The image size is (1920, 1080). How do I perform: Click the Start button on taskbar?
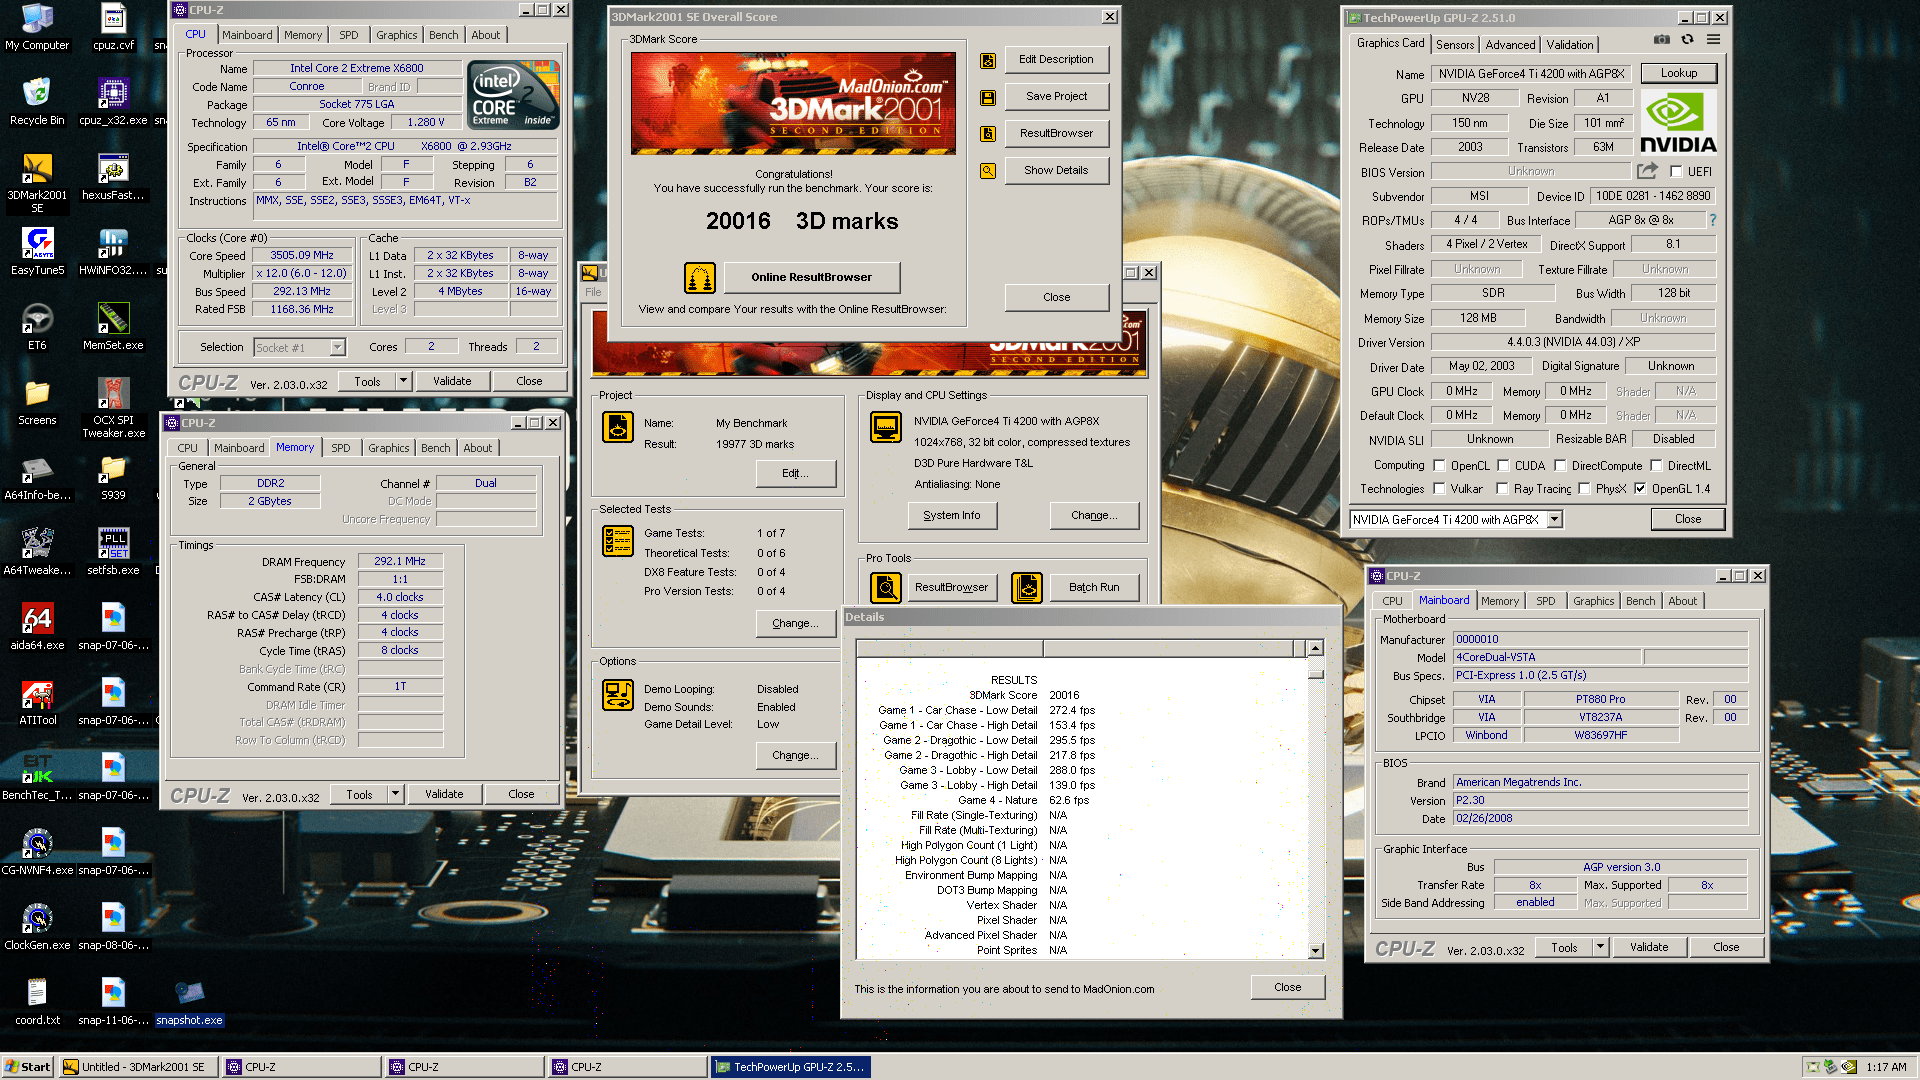pos(28,1067)
